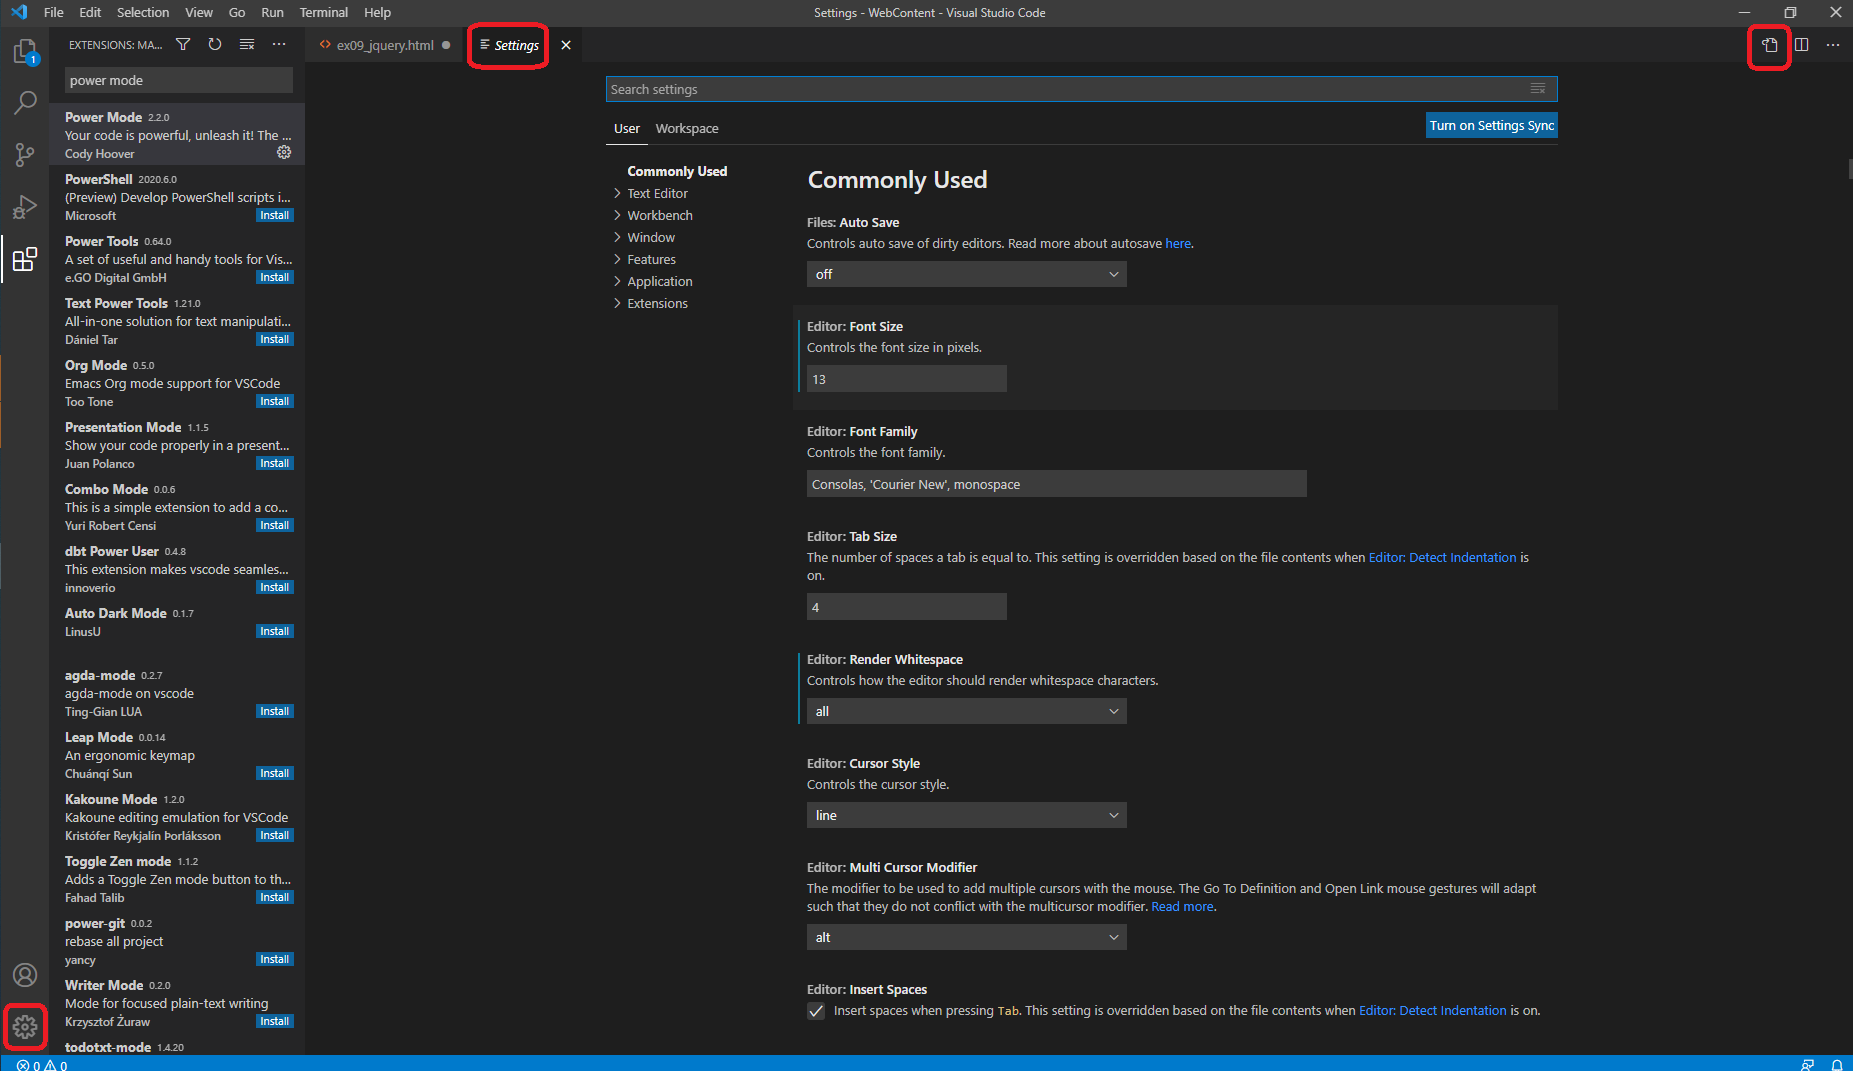Select the Writer Mode extension entry

point(178,1002)
